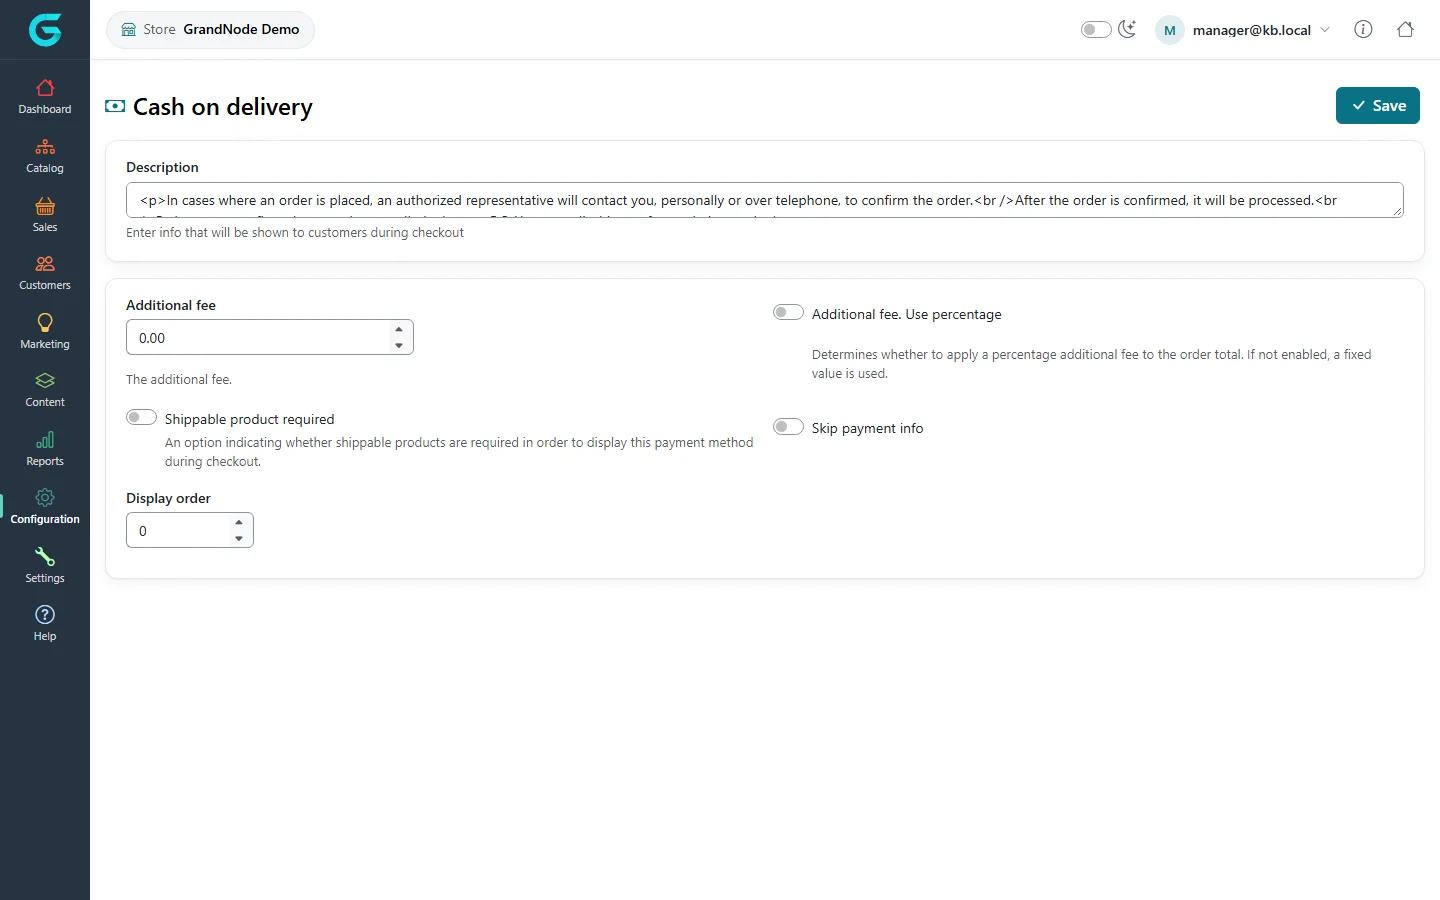
Task: Click the 'Display order' field label
Action: (x=168, y=498)
